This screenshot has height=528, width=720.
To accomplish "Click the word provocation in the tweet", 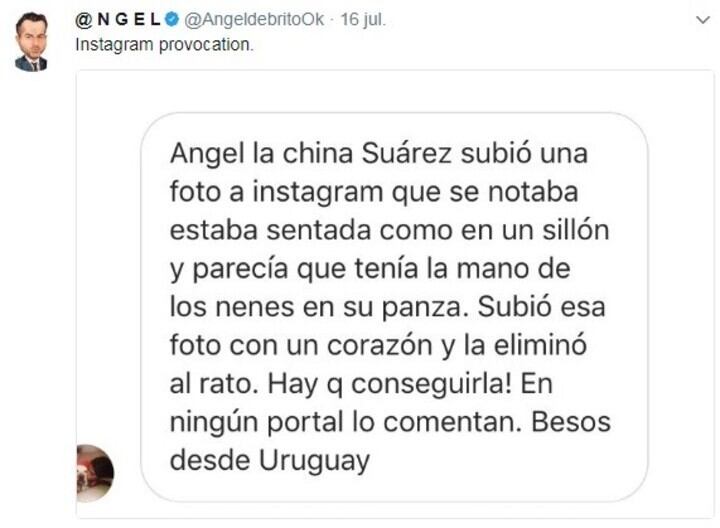I will coord(206,45).
